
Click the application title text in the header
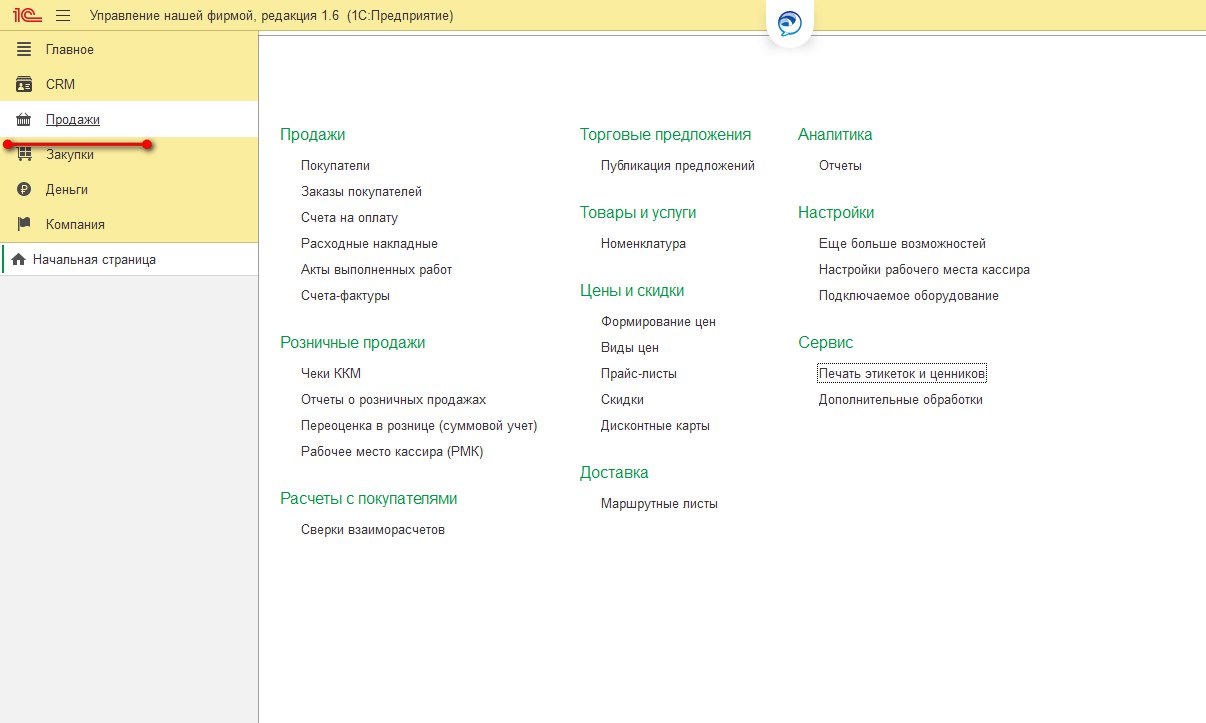(x=271, y=16)
